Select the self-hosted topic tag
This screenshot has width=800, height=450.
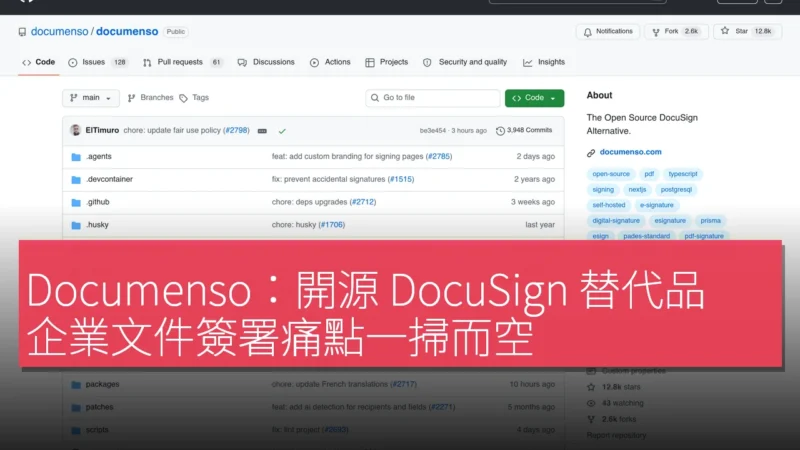[609, 205]
